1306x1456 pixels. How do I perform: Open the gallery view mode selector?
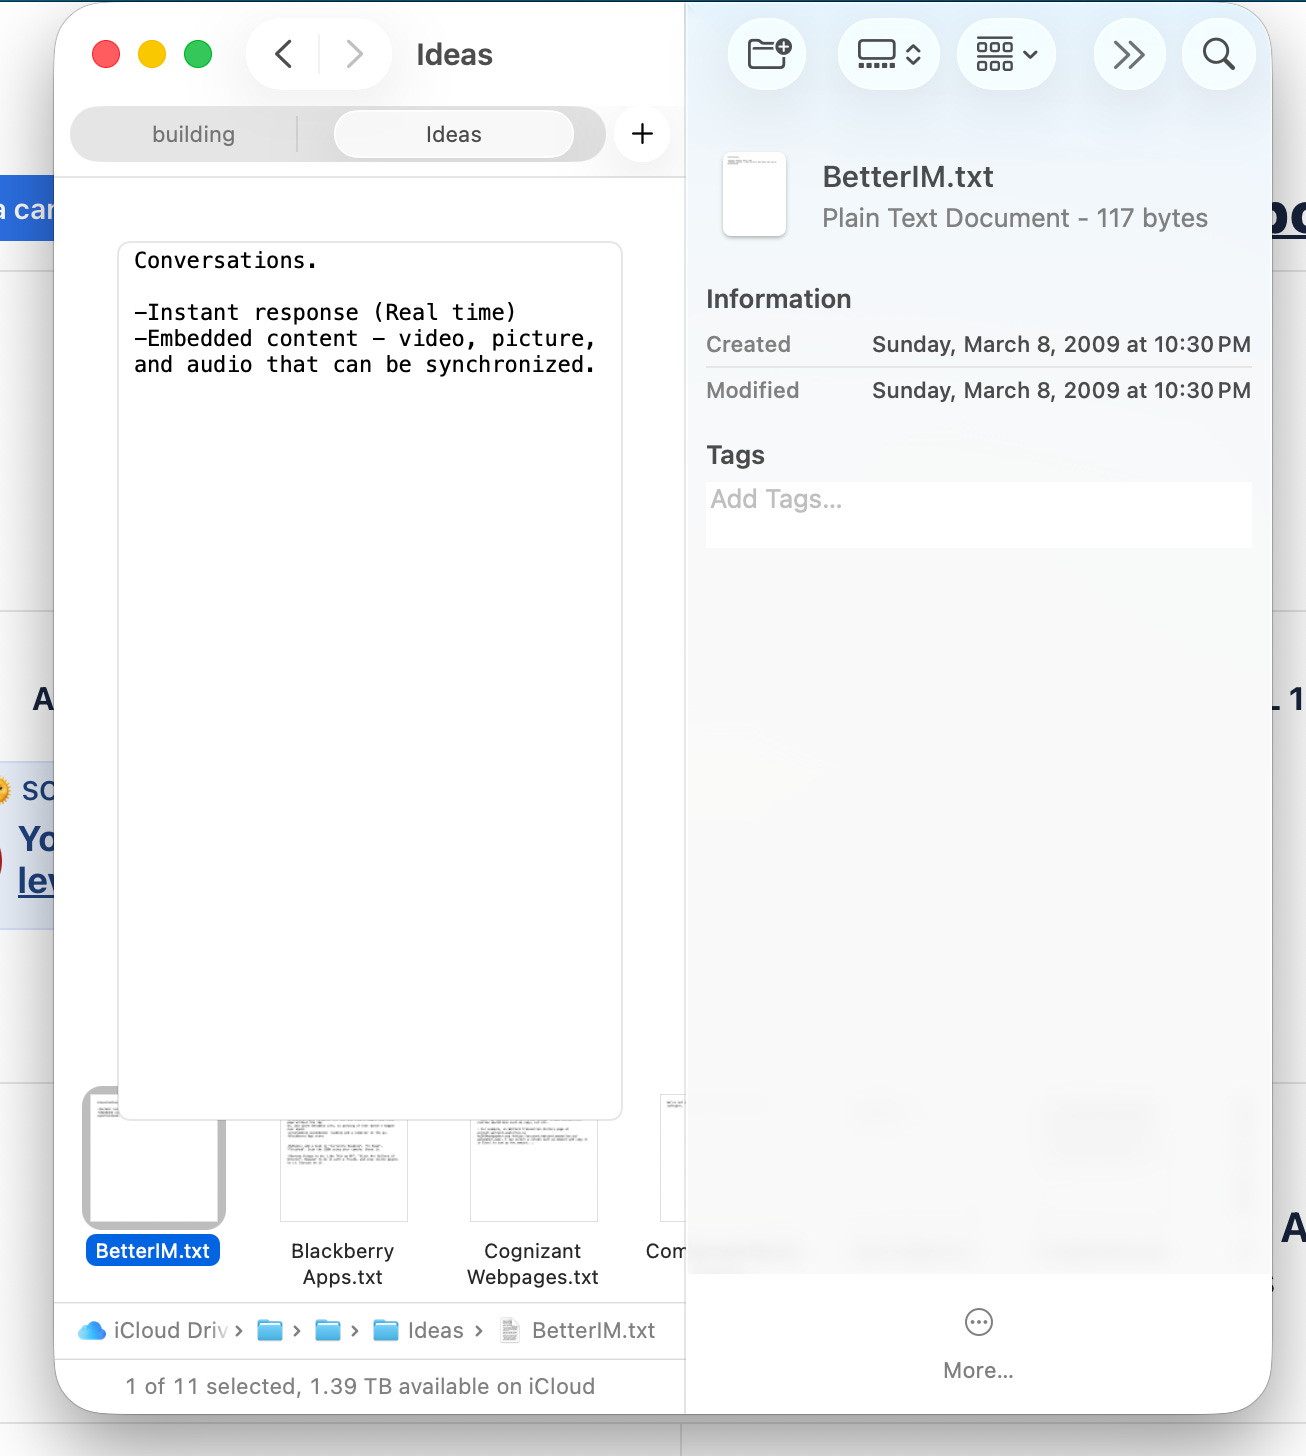pos(889,54)
